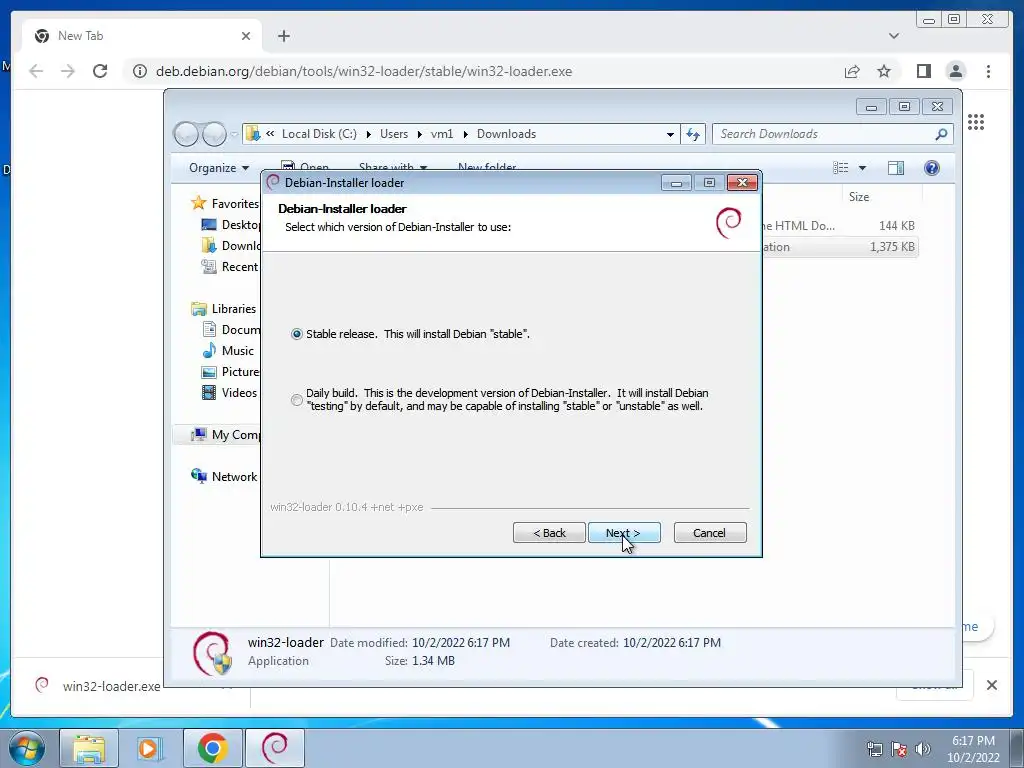
Task: Open Recent Places in sidebar
Action: [x=231, y=266]
